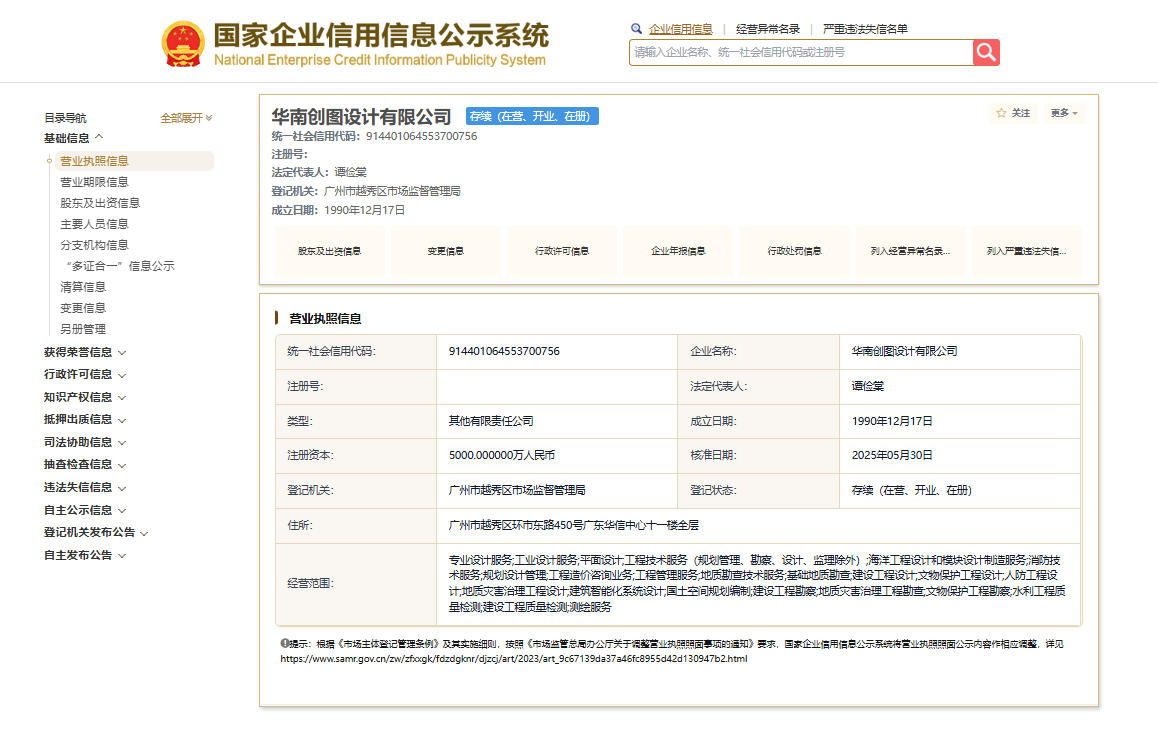Open 主要人员信息 in the sidebar
The image size is (1158, 748).
94,224
